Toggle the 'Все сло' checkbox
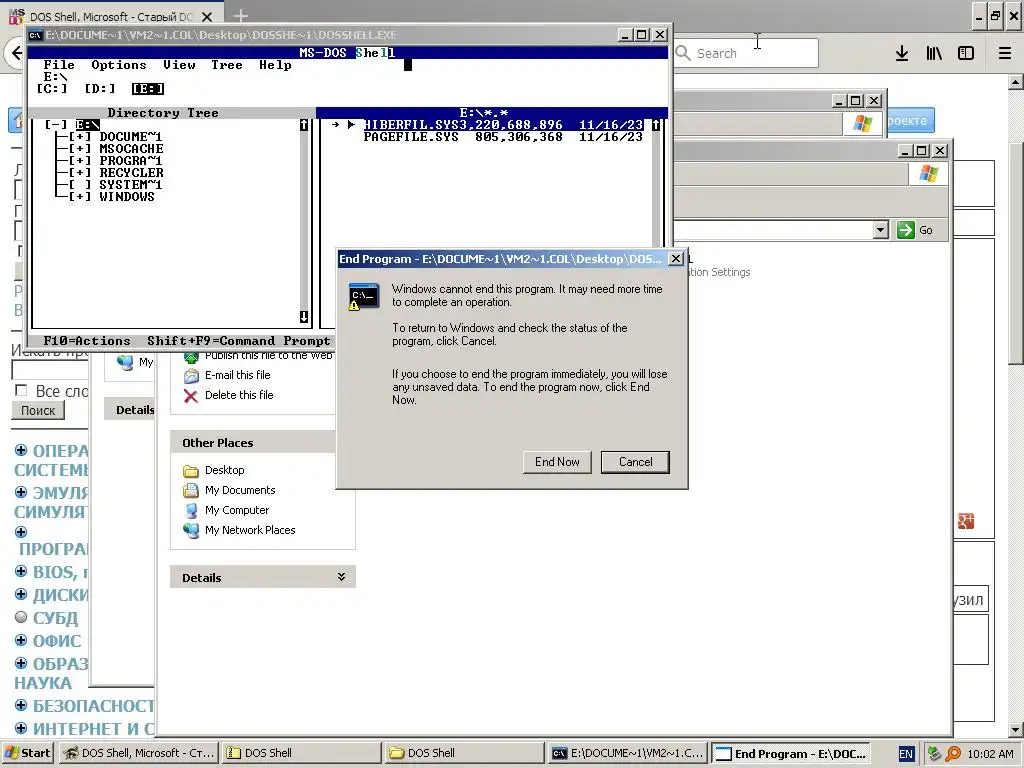This screenshot has height=768, width=1024. pyautogui.click(x=21, y=391)
